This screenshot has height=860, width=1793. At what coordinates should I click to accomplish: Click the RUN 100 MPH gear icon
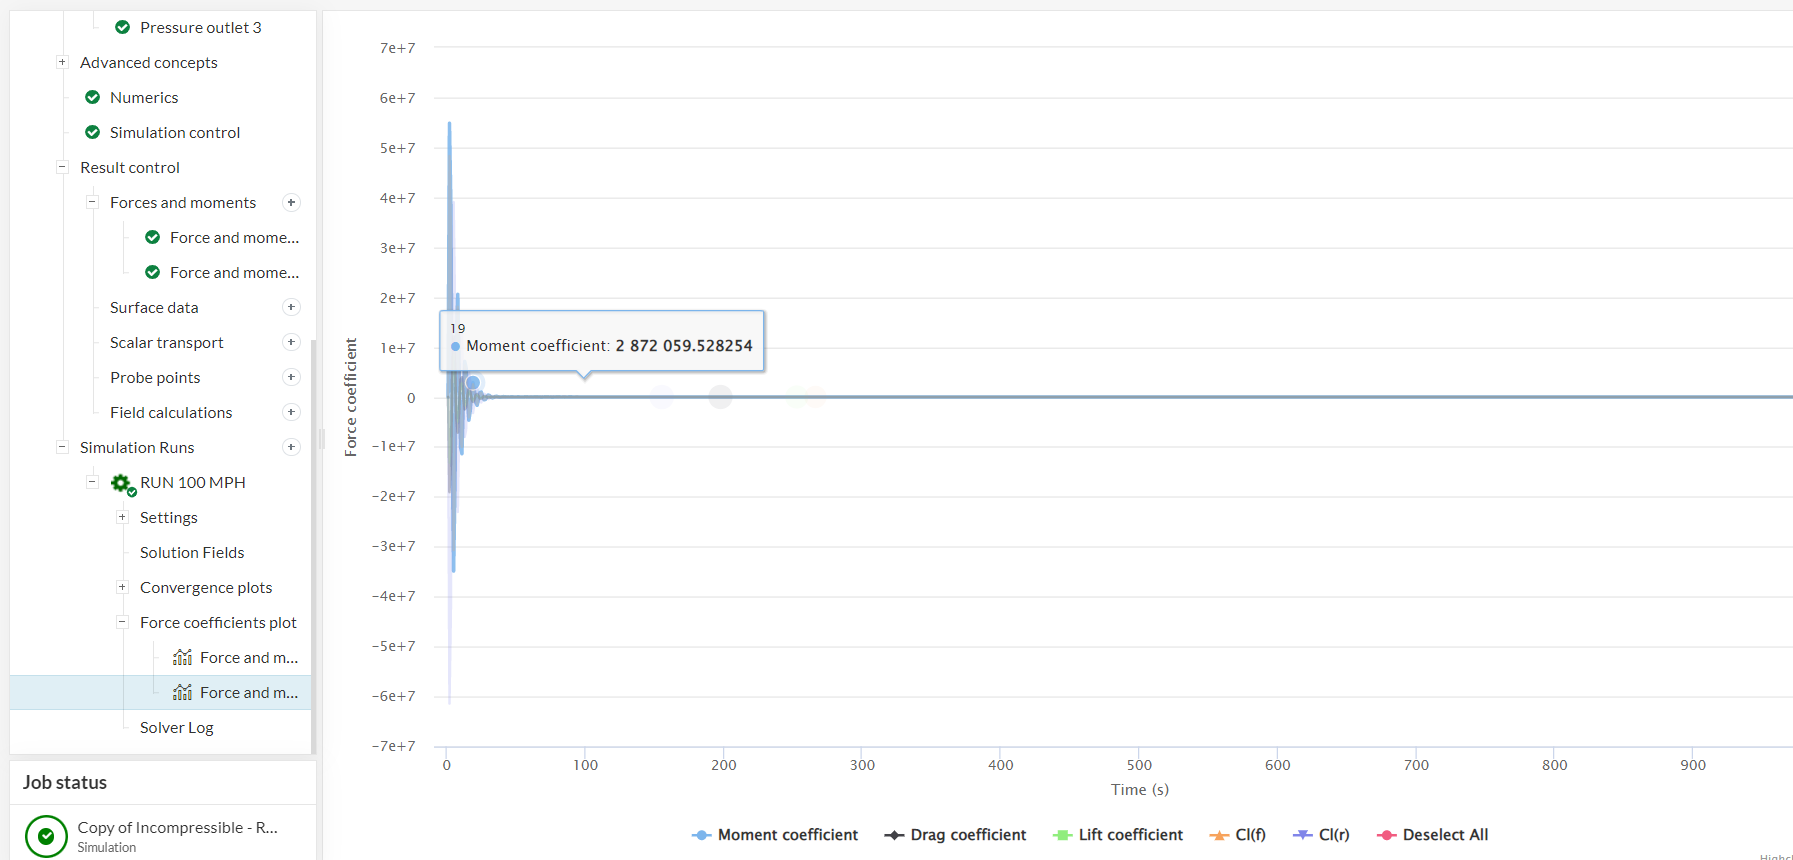[122, 484]
